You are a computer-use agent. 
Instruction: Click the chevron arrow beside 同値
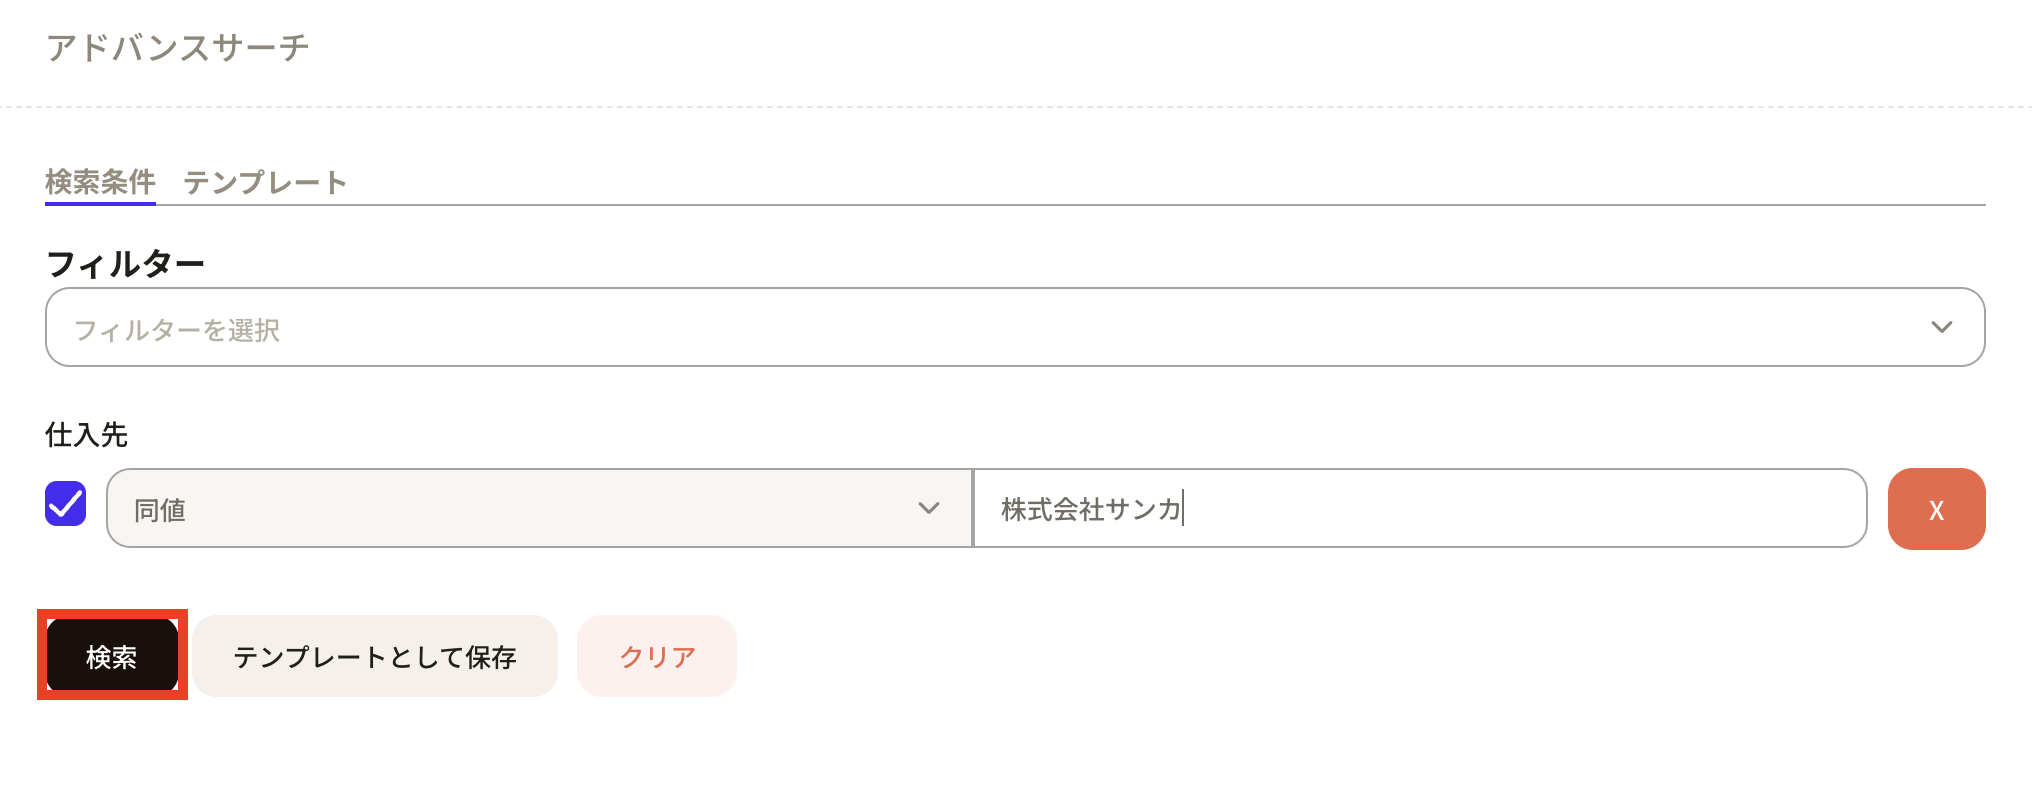coord(929,508)
